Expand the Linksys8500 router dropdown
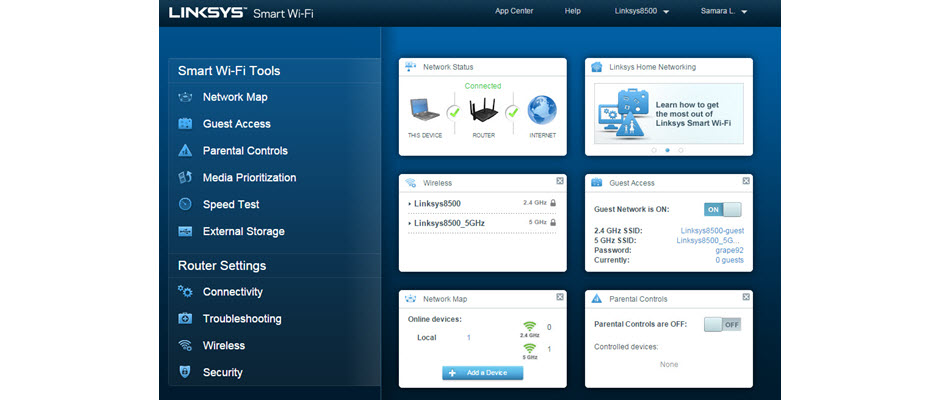The width and height of the screenshot is (940, 400). pyautogui.click(x=641, y=11)
